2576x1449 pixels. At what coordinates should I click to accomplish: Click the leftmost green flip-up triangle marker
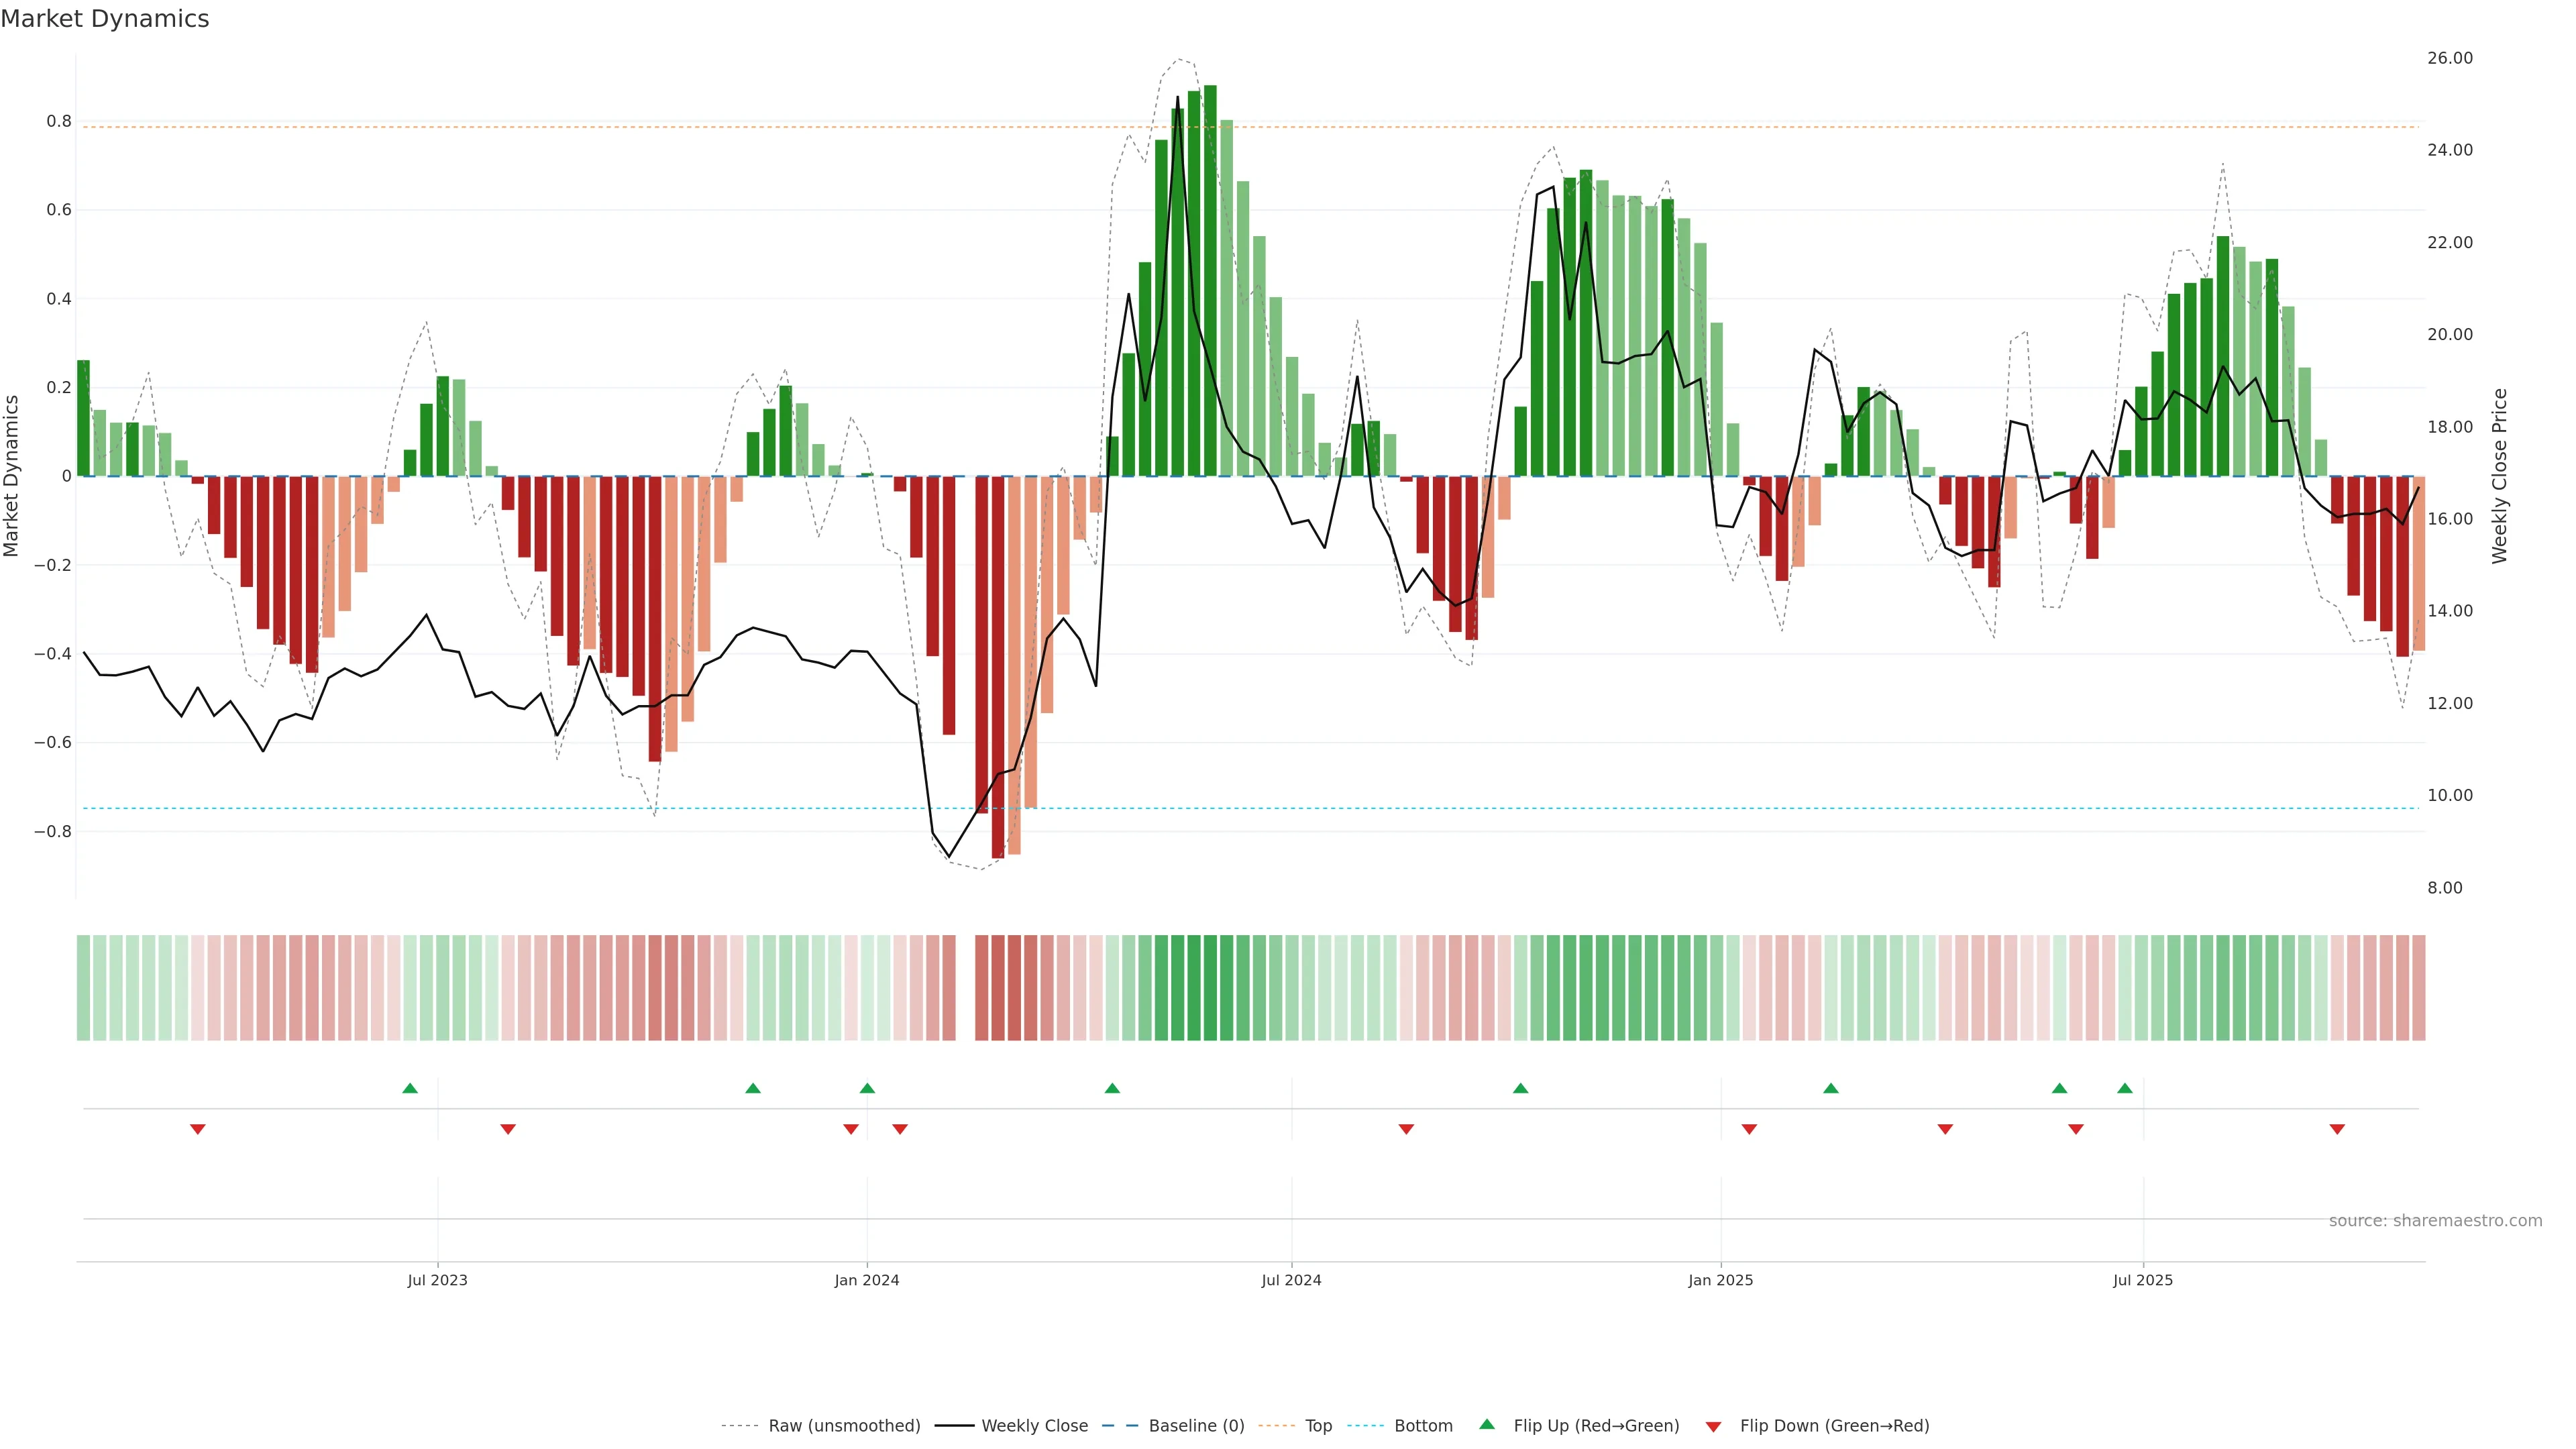410,1088
